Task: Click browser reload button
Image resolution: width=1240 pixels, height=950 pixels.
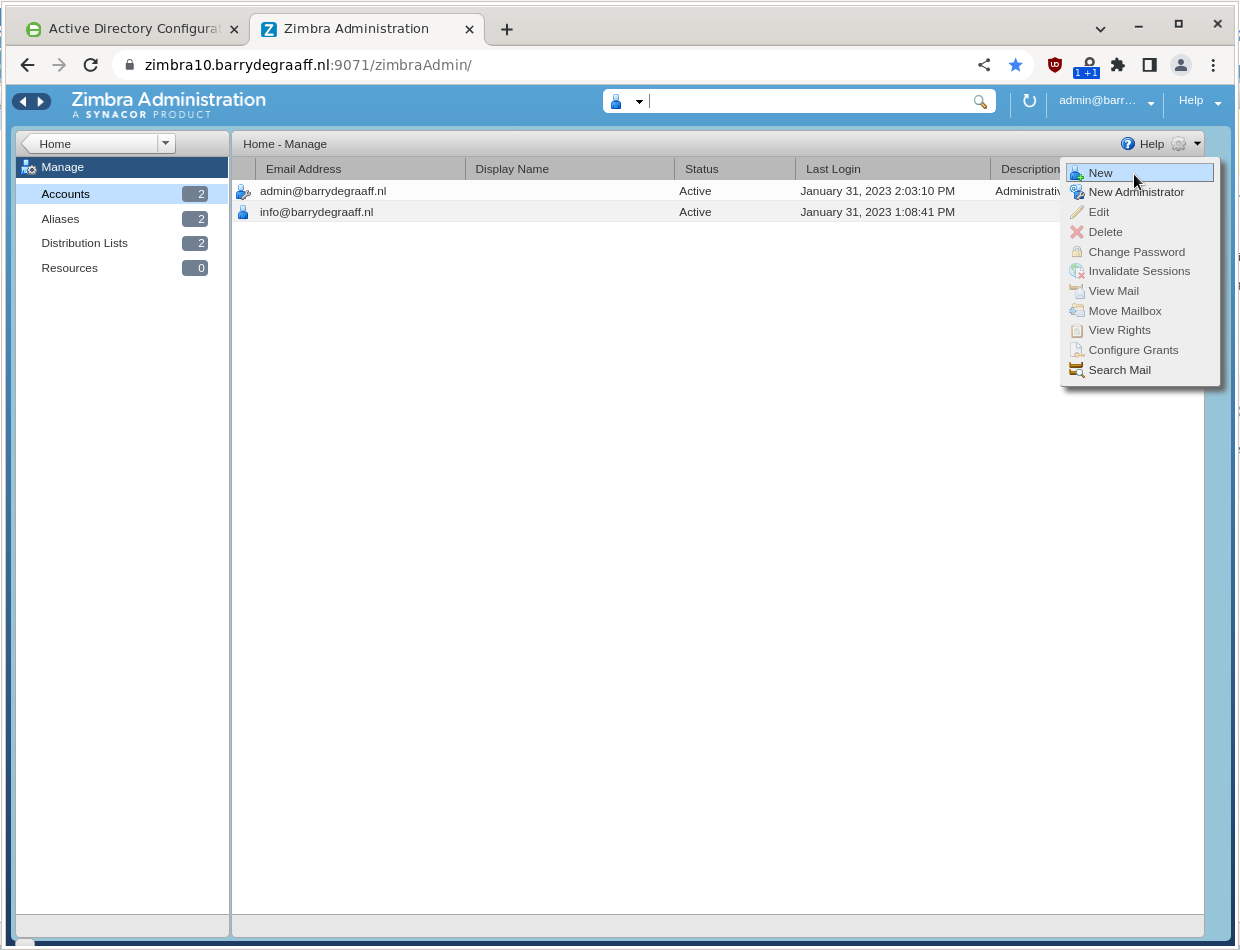Action: click(x=91, y=65)
